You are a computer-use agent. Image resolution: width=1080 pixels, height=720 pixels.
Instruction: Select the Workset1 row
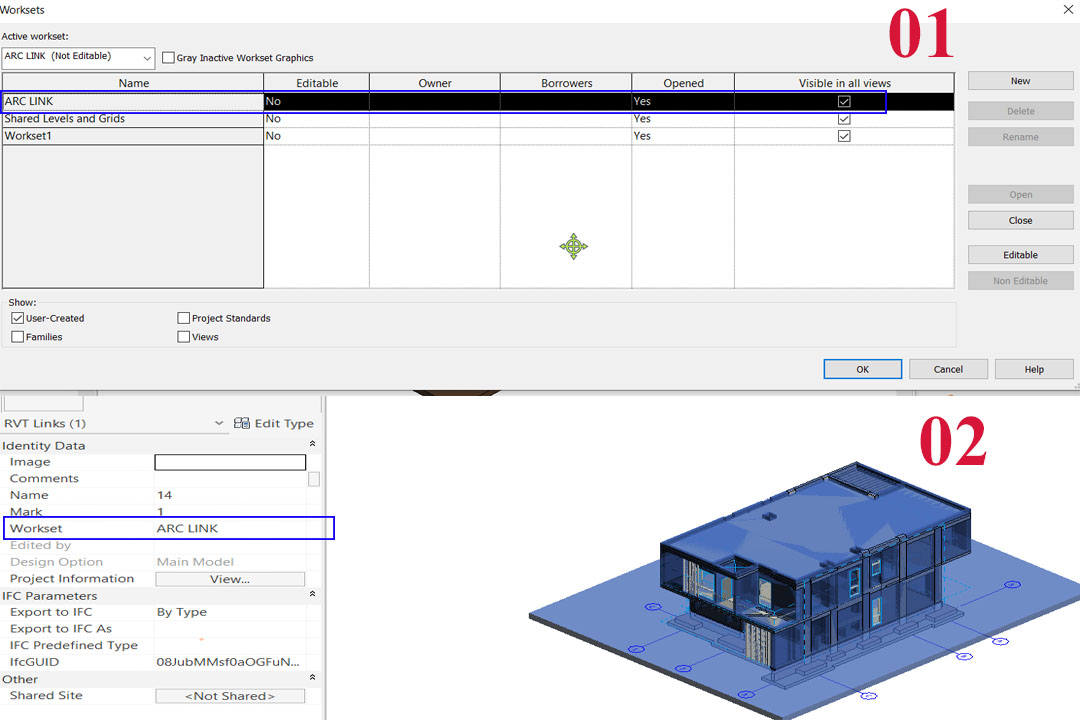point(133,136)
